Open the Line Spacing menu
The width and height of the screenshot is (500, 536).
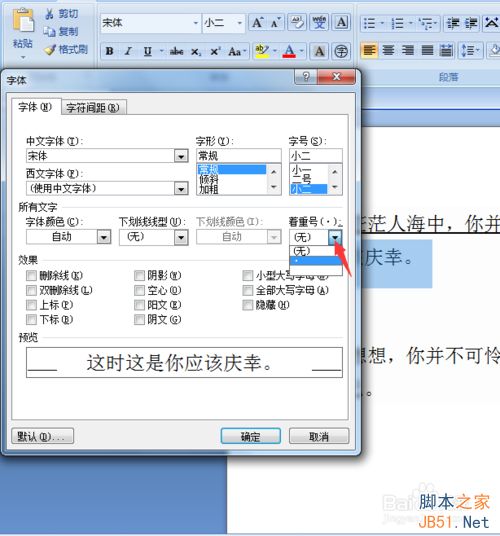(x=470, y=51)
